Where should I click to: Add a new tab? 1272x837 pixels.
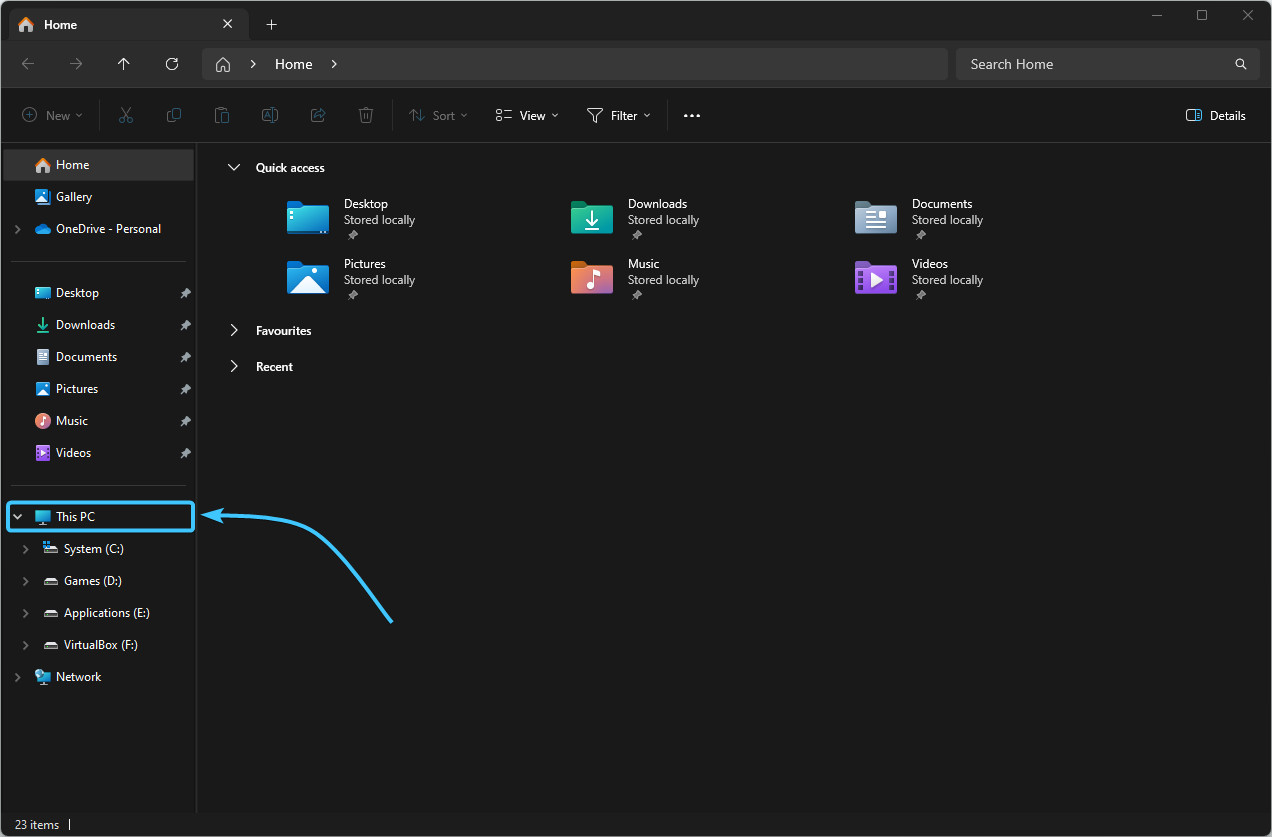click(x=271, y=24)
